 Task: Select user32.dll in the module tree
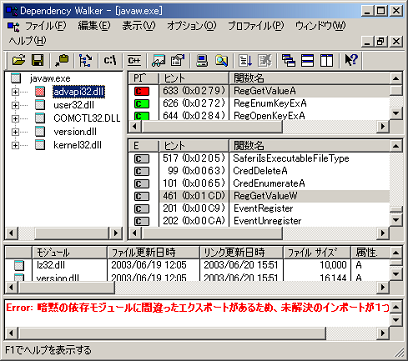coord(74,105)
